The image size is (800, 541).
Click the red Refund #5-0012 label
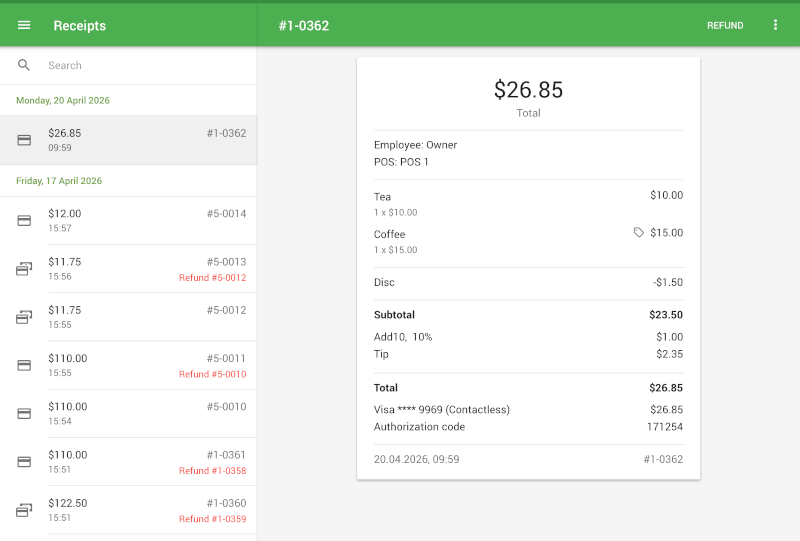(x=212, y=278)
